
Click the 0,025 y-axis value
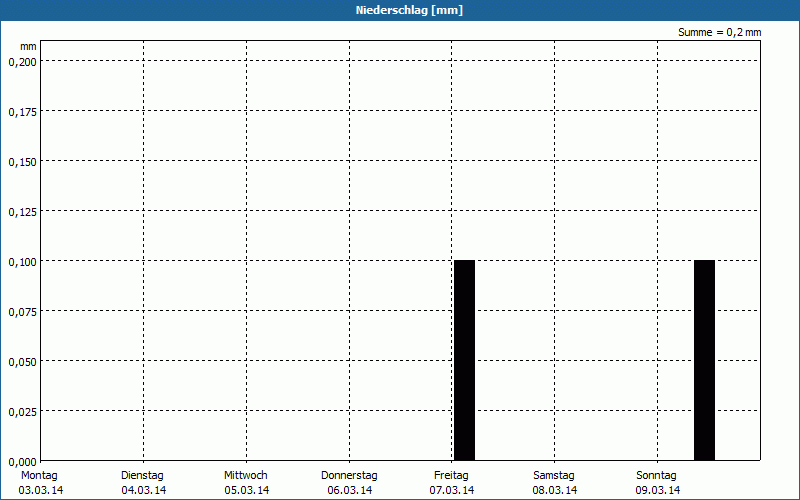click(22, 412)
